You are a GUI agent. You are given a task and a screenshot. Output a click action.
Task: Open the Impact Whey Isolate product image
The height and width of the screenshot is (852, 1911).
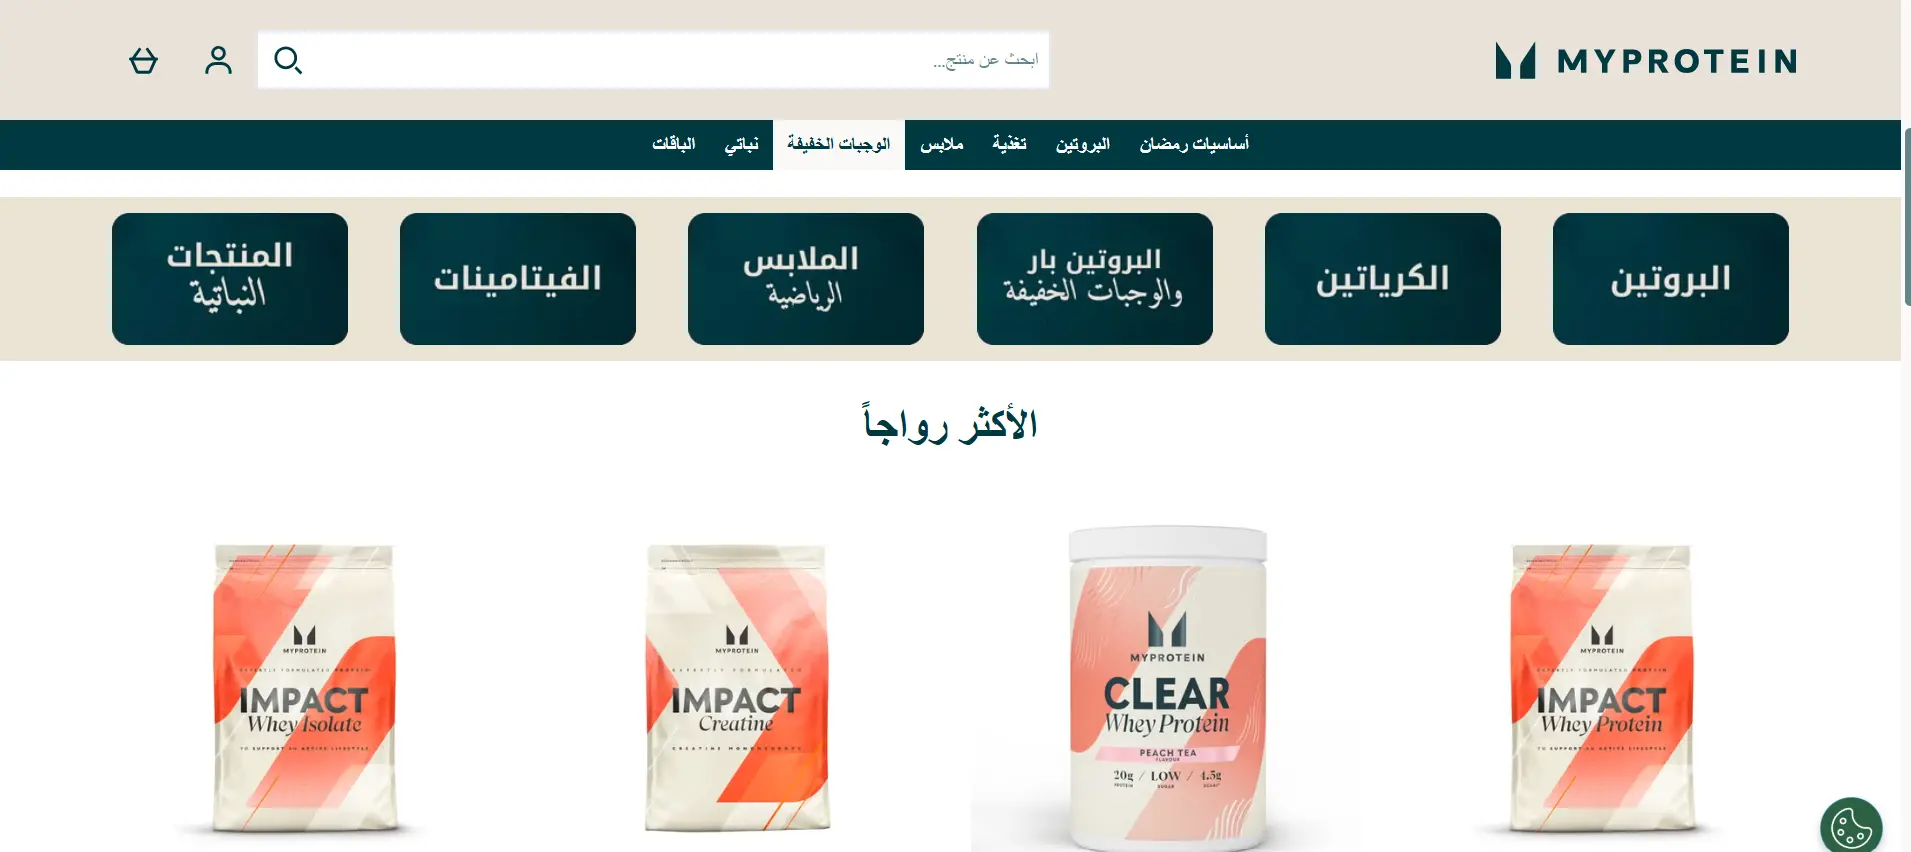[304, 688]
